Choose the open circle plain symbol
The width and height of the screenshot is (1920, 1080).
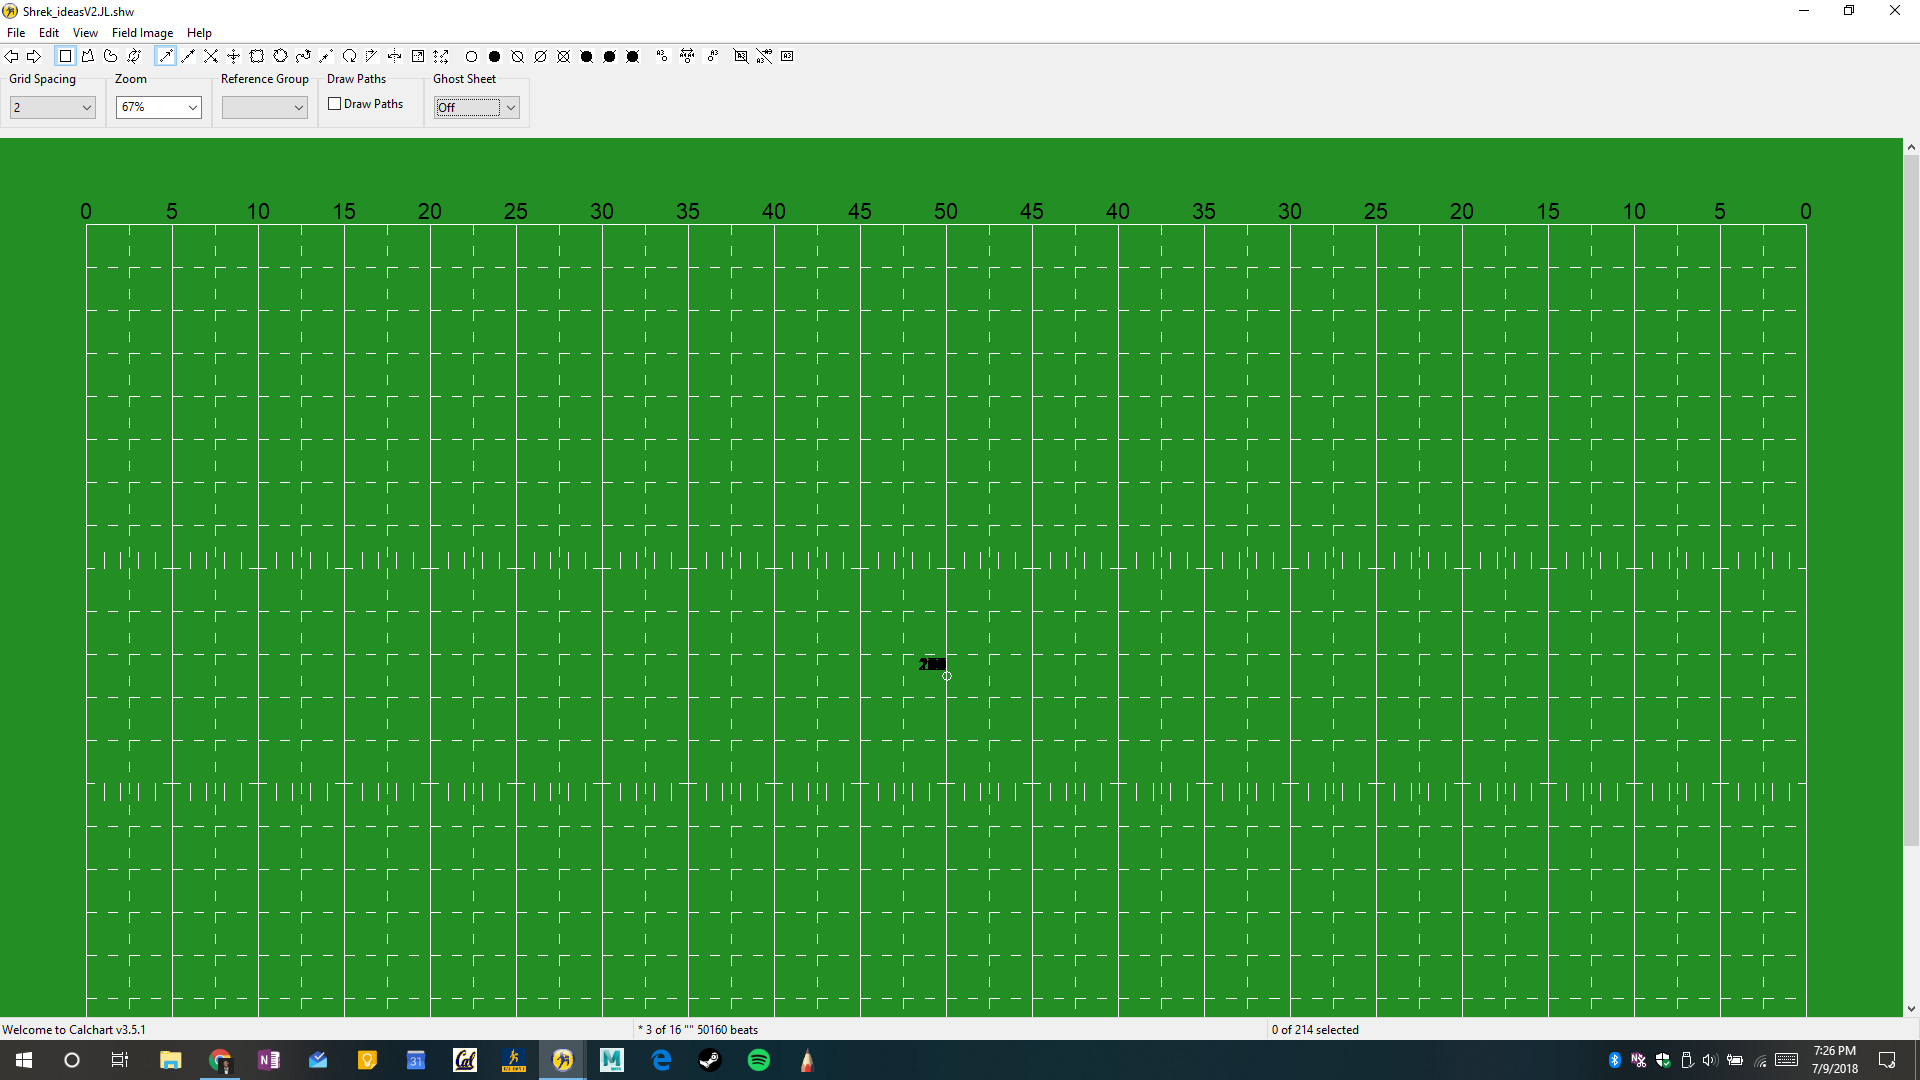pos(471,57)
